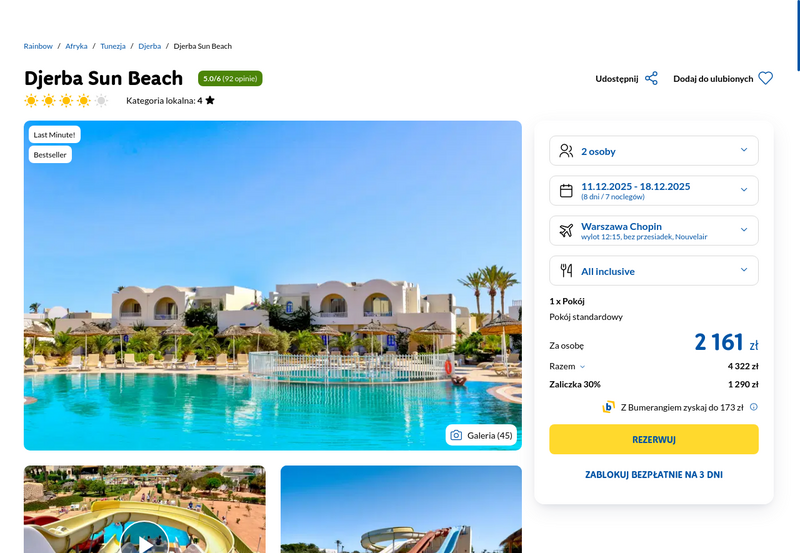This screenshot has height=553, width=800.
Task: Click the calendar icon in date field
Action: tap(566, 191)
